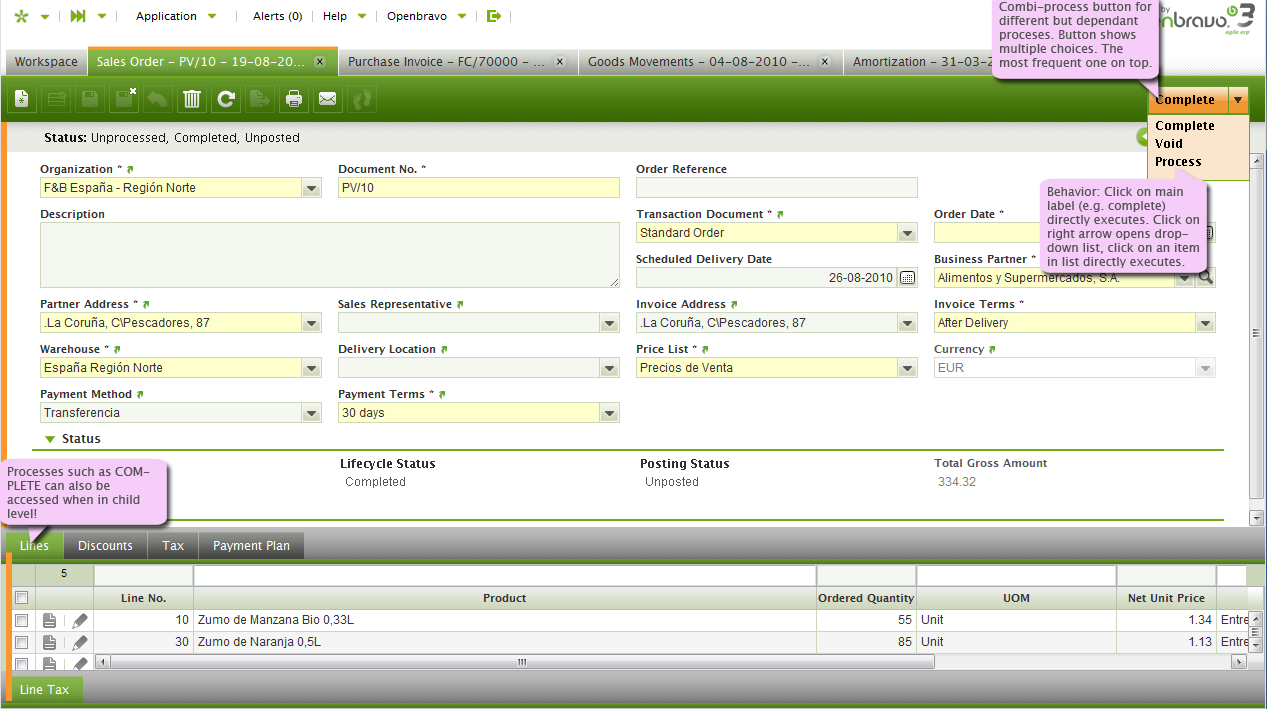Print the sales order document
The height and width of the screenshot is (709, 1267).
tap(294, 99)
